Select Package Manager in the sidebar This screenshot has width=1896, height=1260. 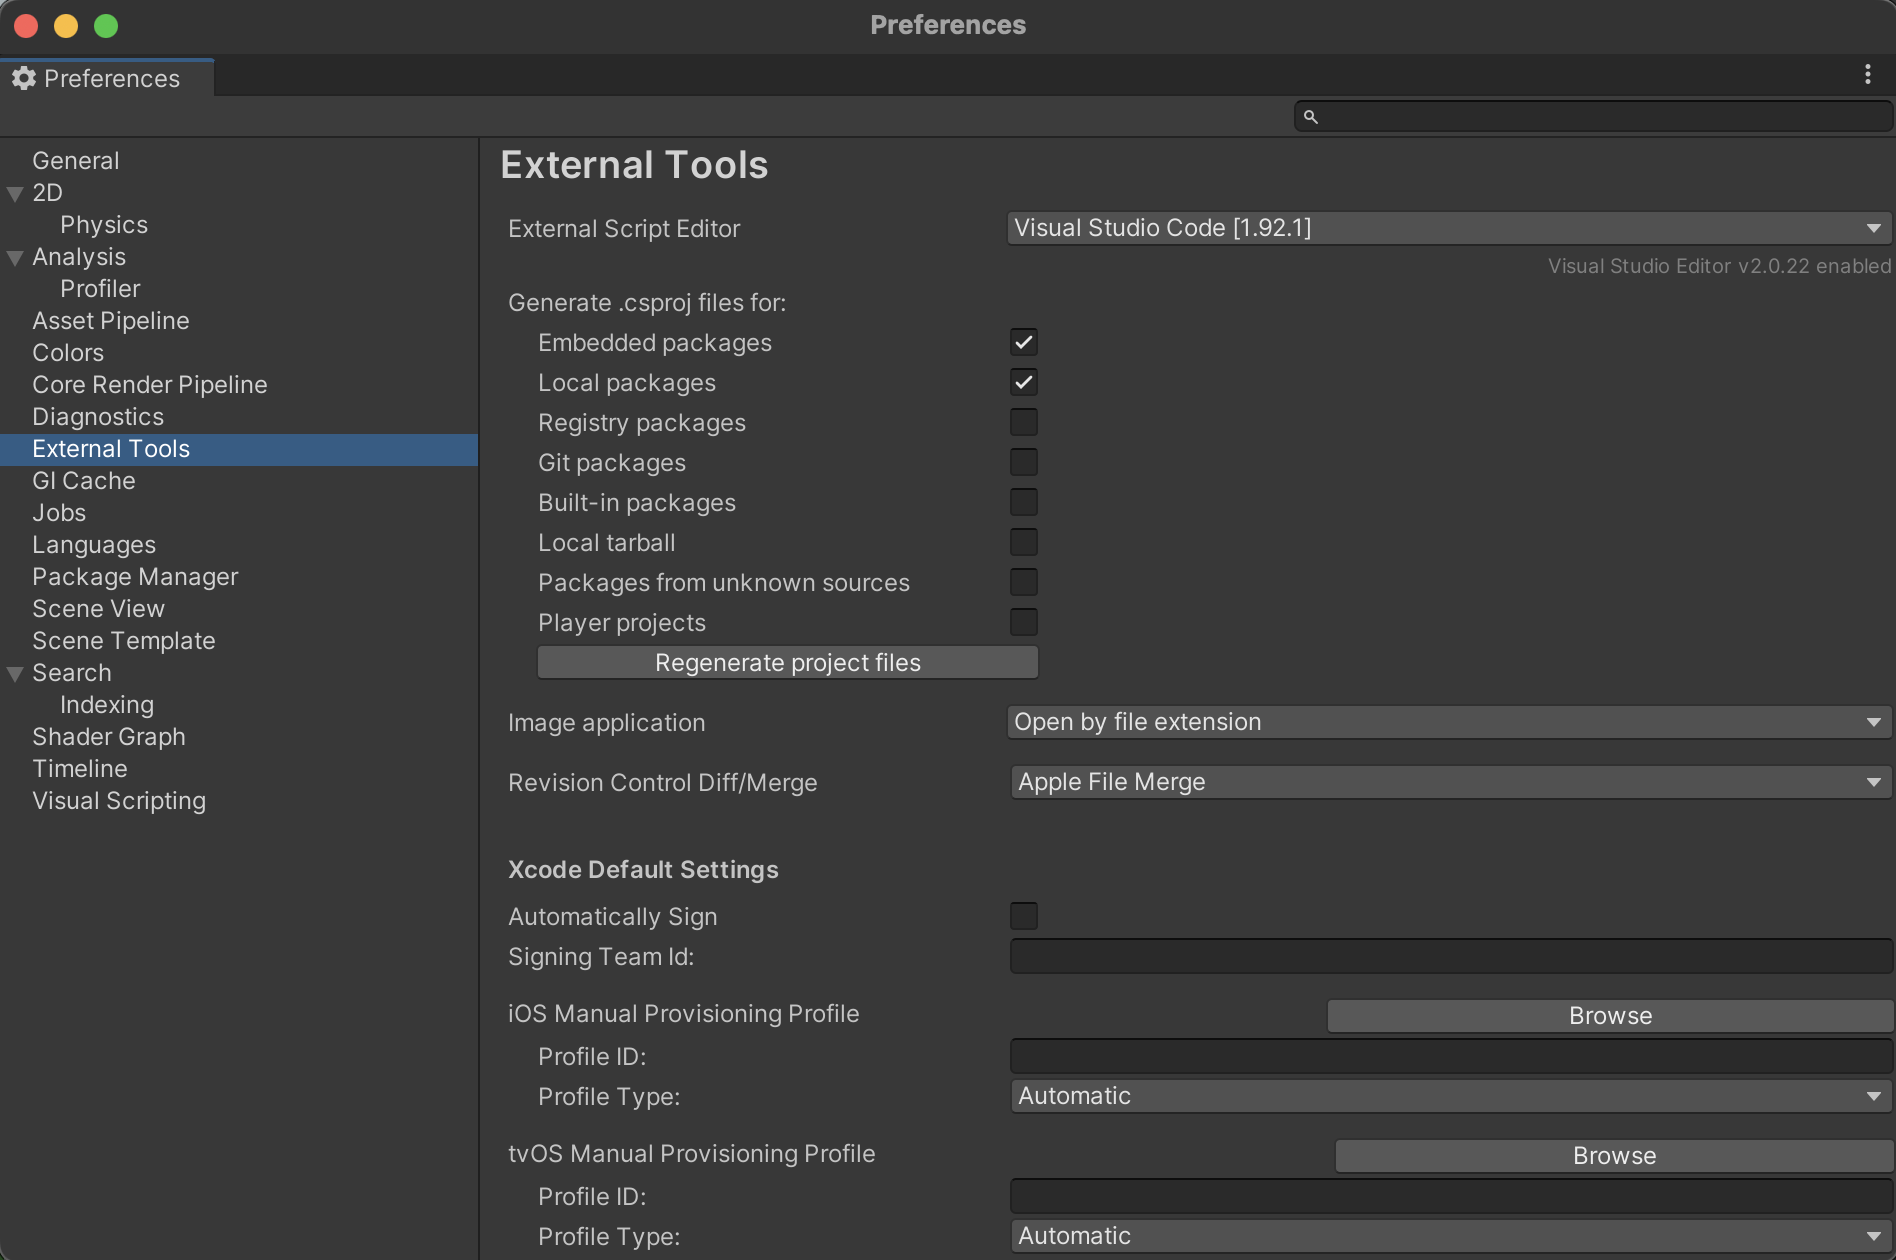click(135, 577)
